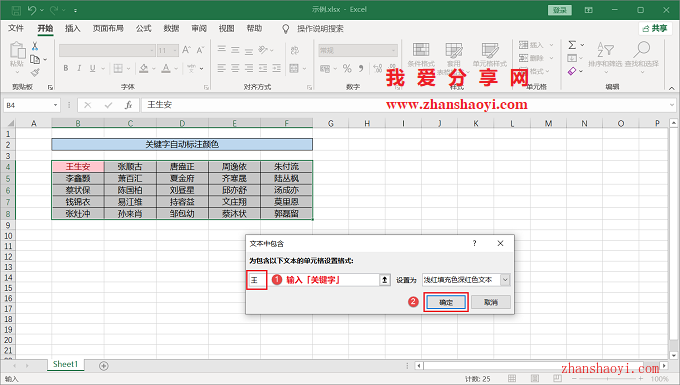Click the 确定 OK button
This screenshot has height=385, width=680.
tap(446, 302)
